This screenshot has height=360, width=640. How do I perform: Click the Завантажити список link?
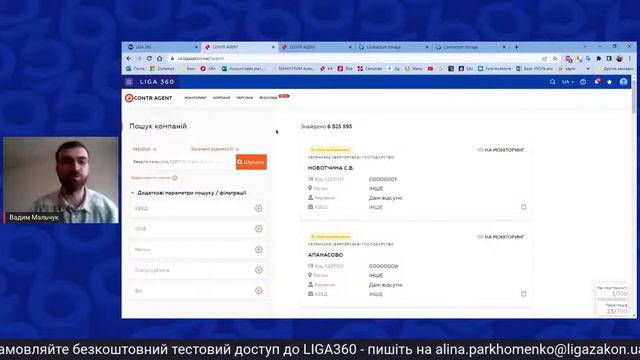coord(151,178)
